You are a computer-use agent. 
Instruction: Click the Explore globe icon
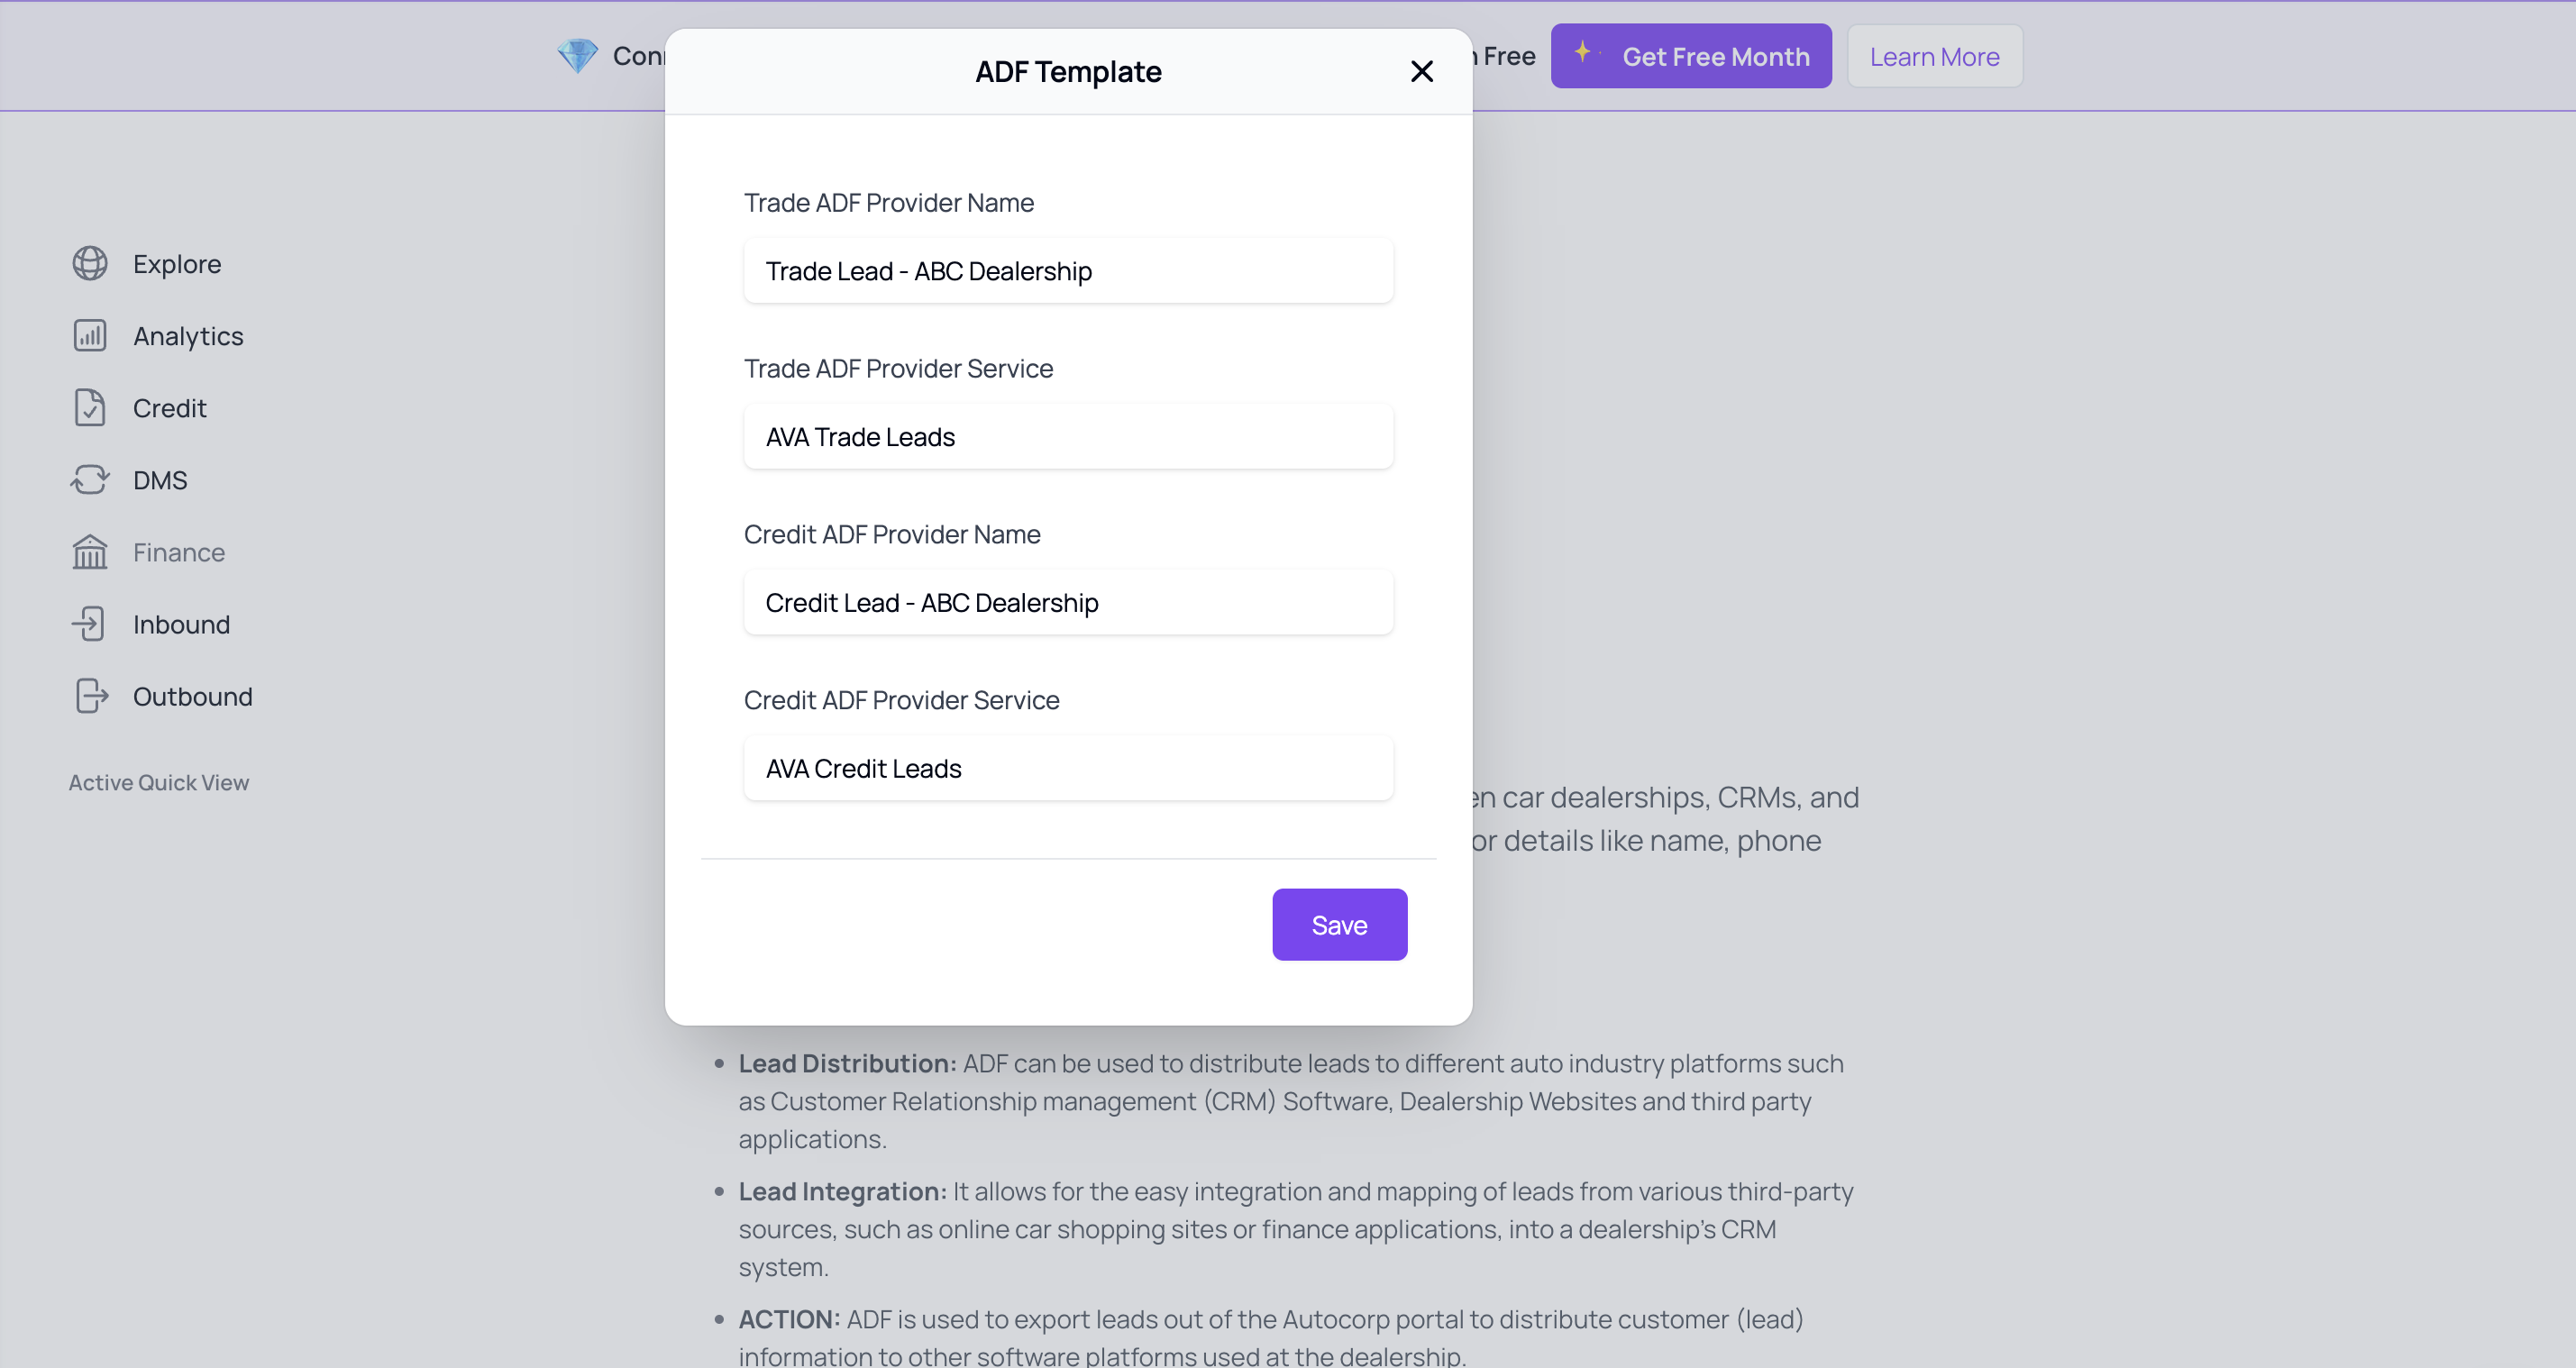[x=90, y=264]
